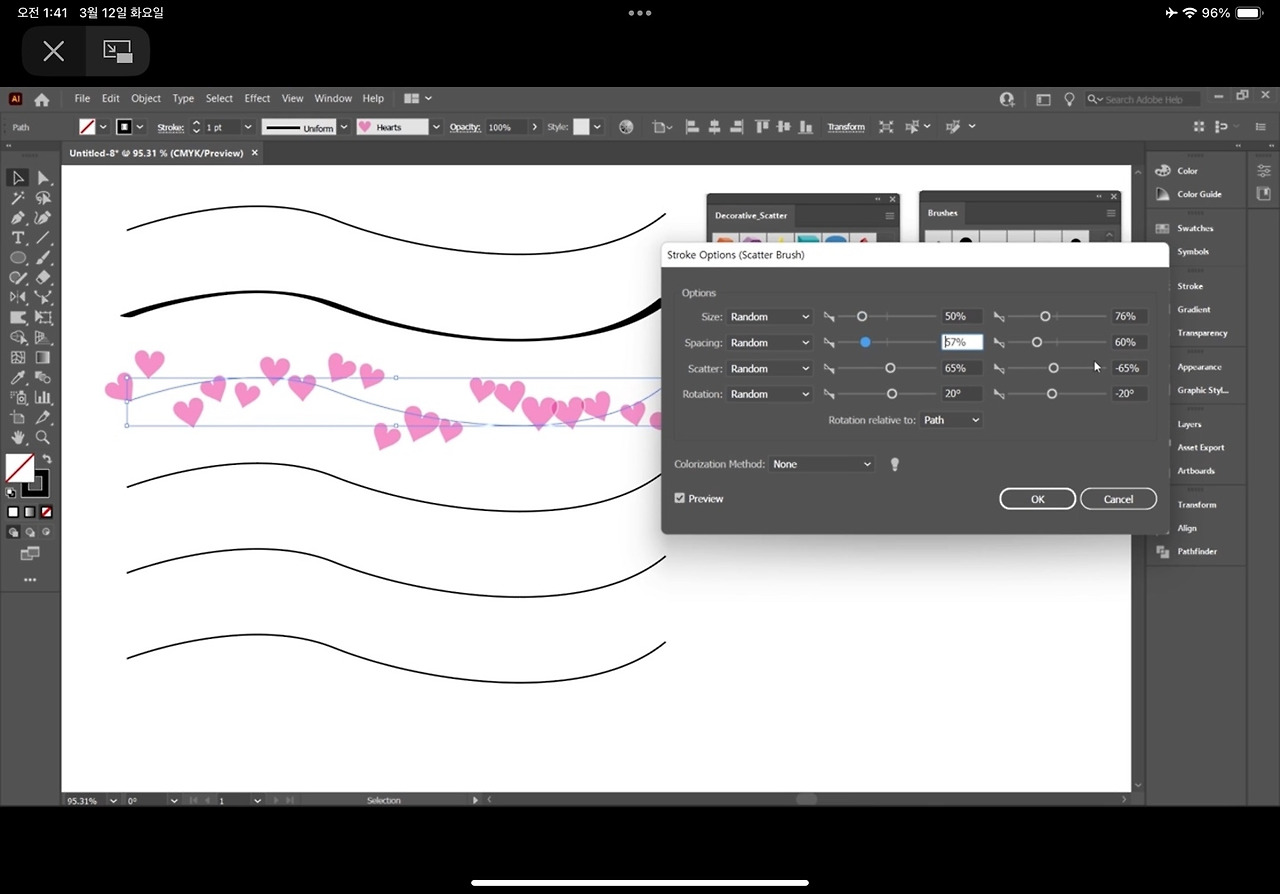Click horizontal align left icon
The height and width of the screenshot is (894, 1280).
point(690,127)
